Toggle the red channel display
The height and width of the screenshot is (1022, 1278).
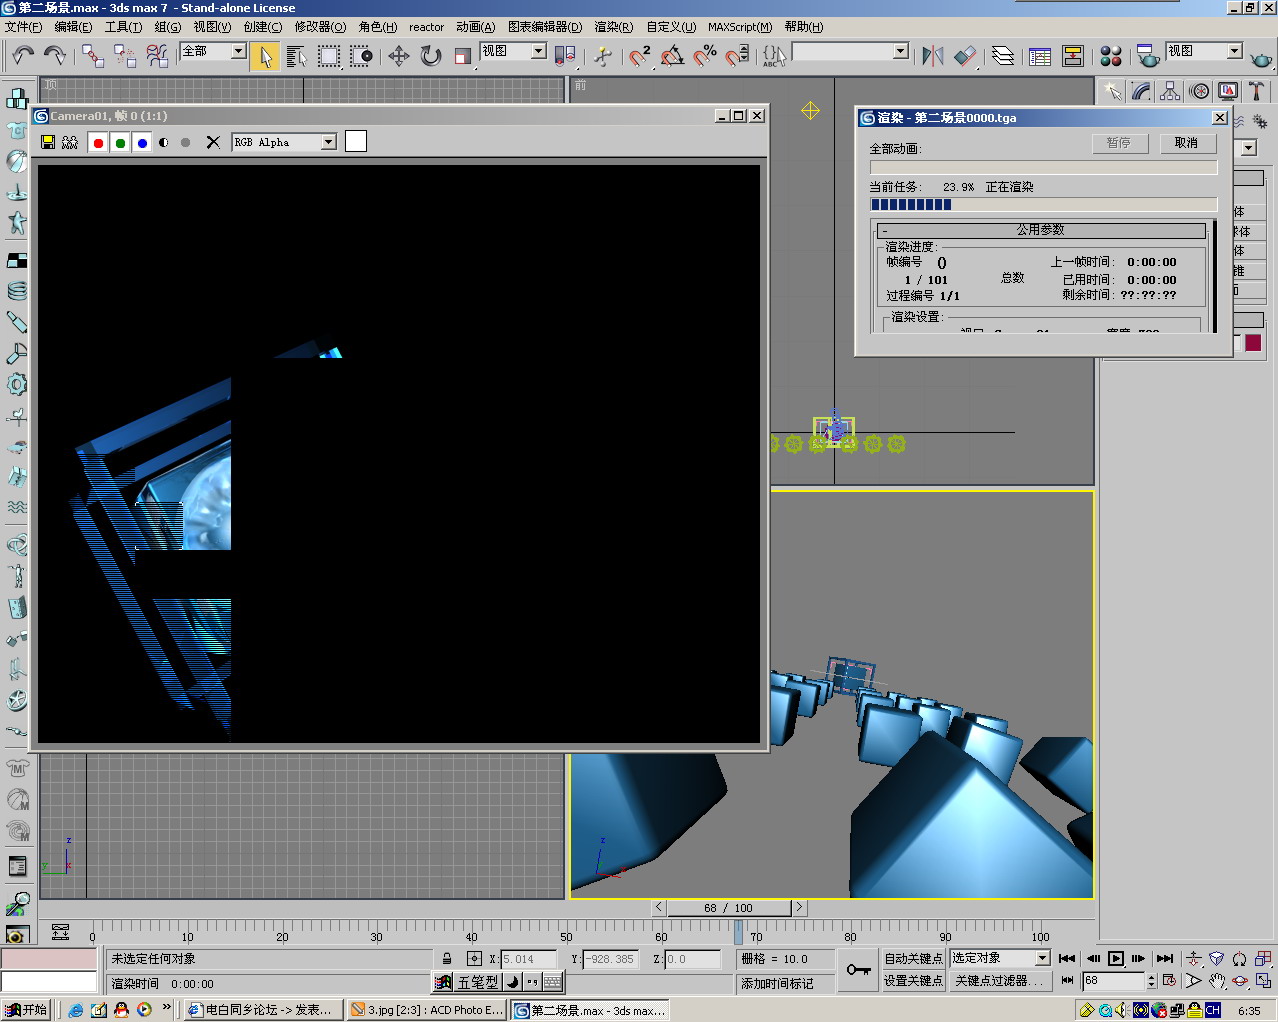tap(98, 142)
